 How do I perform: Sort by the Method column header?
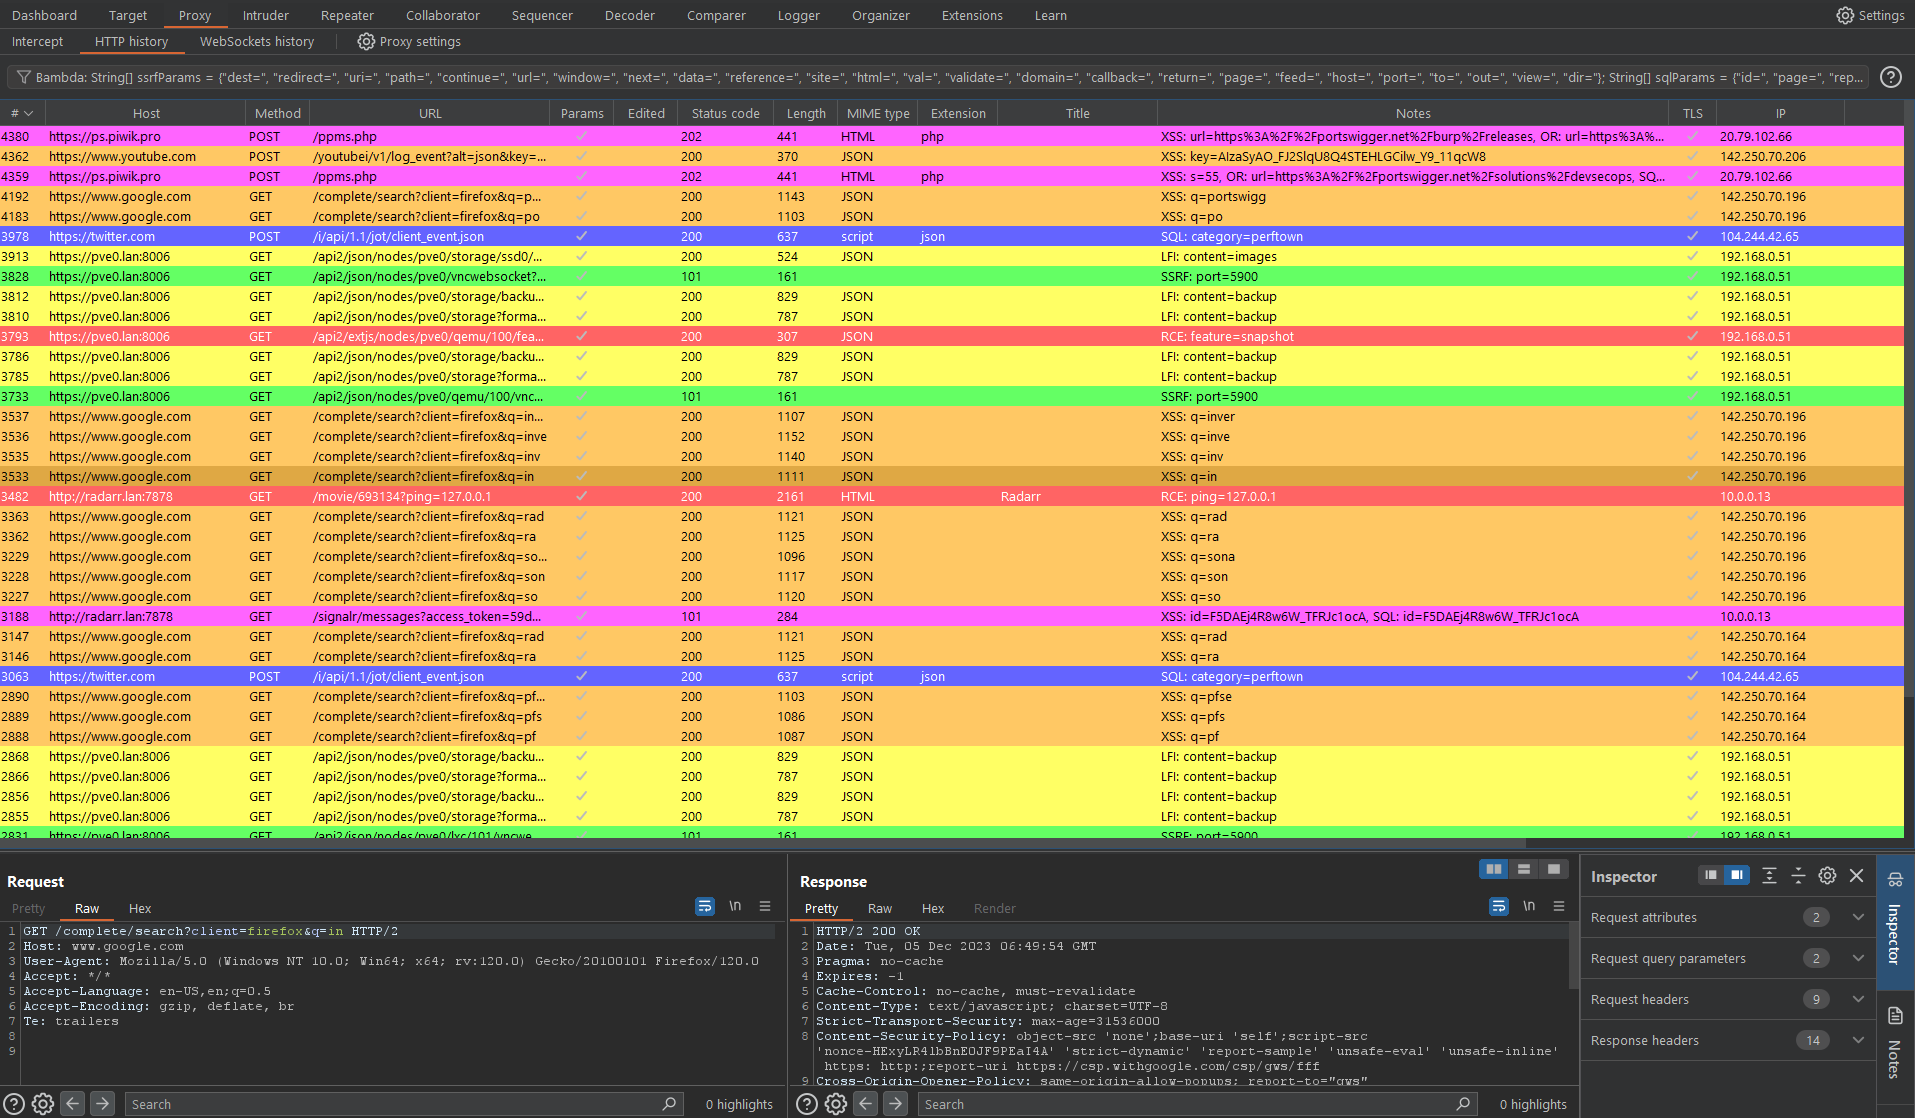277,113
